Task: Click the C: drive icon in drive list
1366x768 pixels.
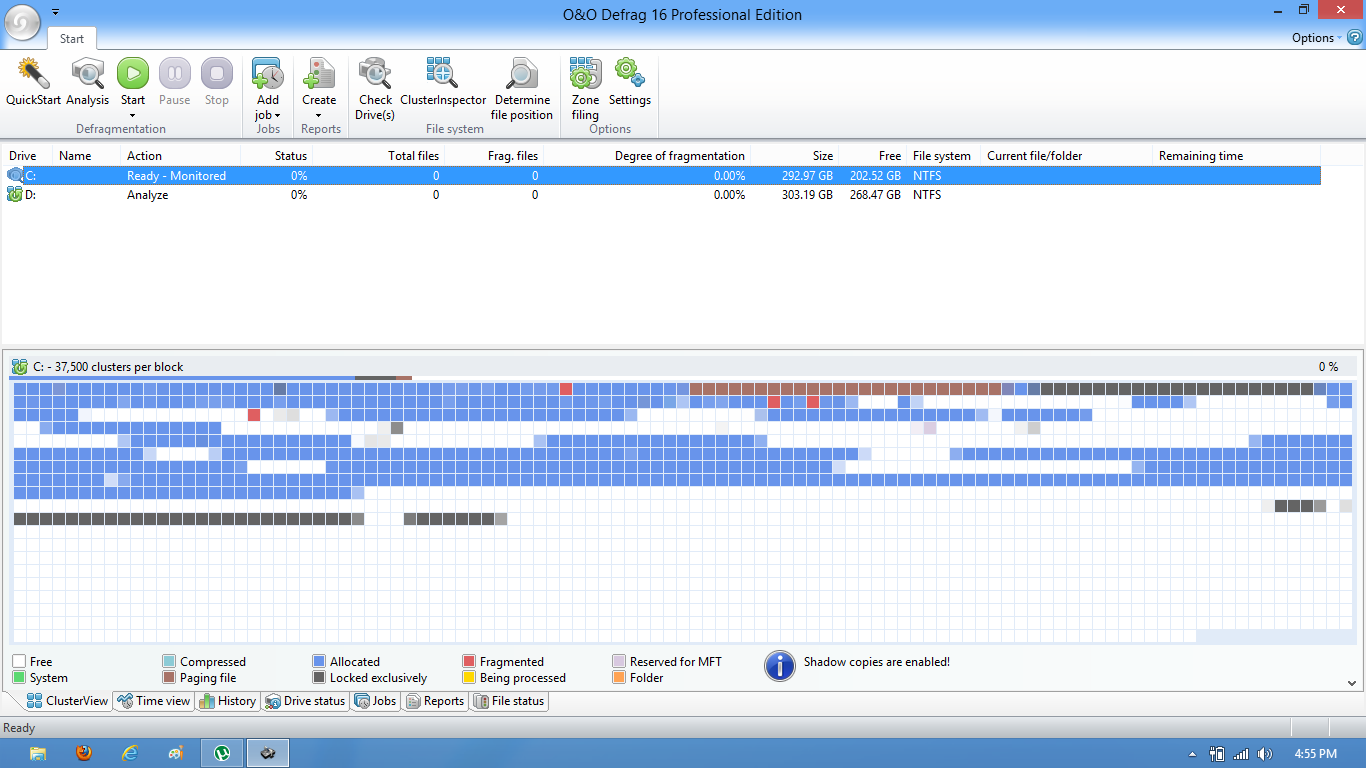Action: pos(15,175)
